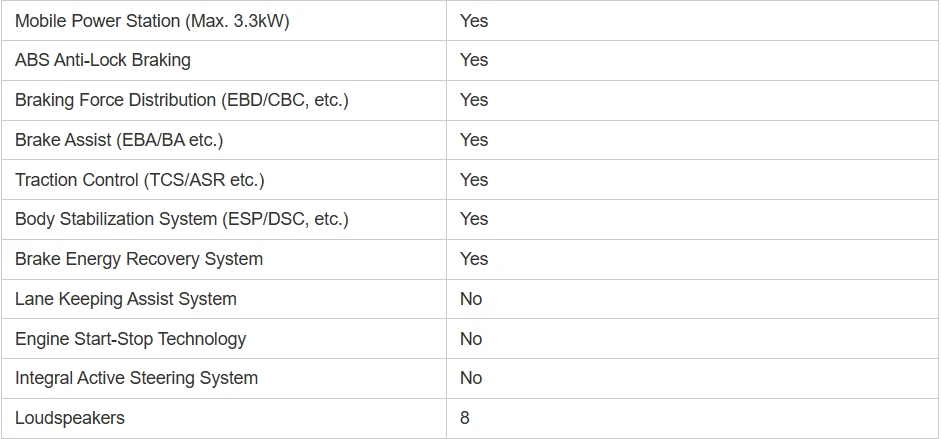
Task: Click No value beside Integral Active Steering
Action: pyautogui.click(x=471, y=378)
